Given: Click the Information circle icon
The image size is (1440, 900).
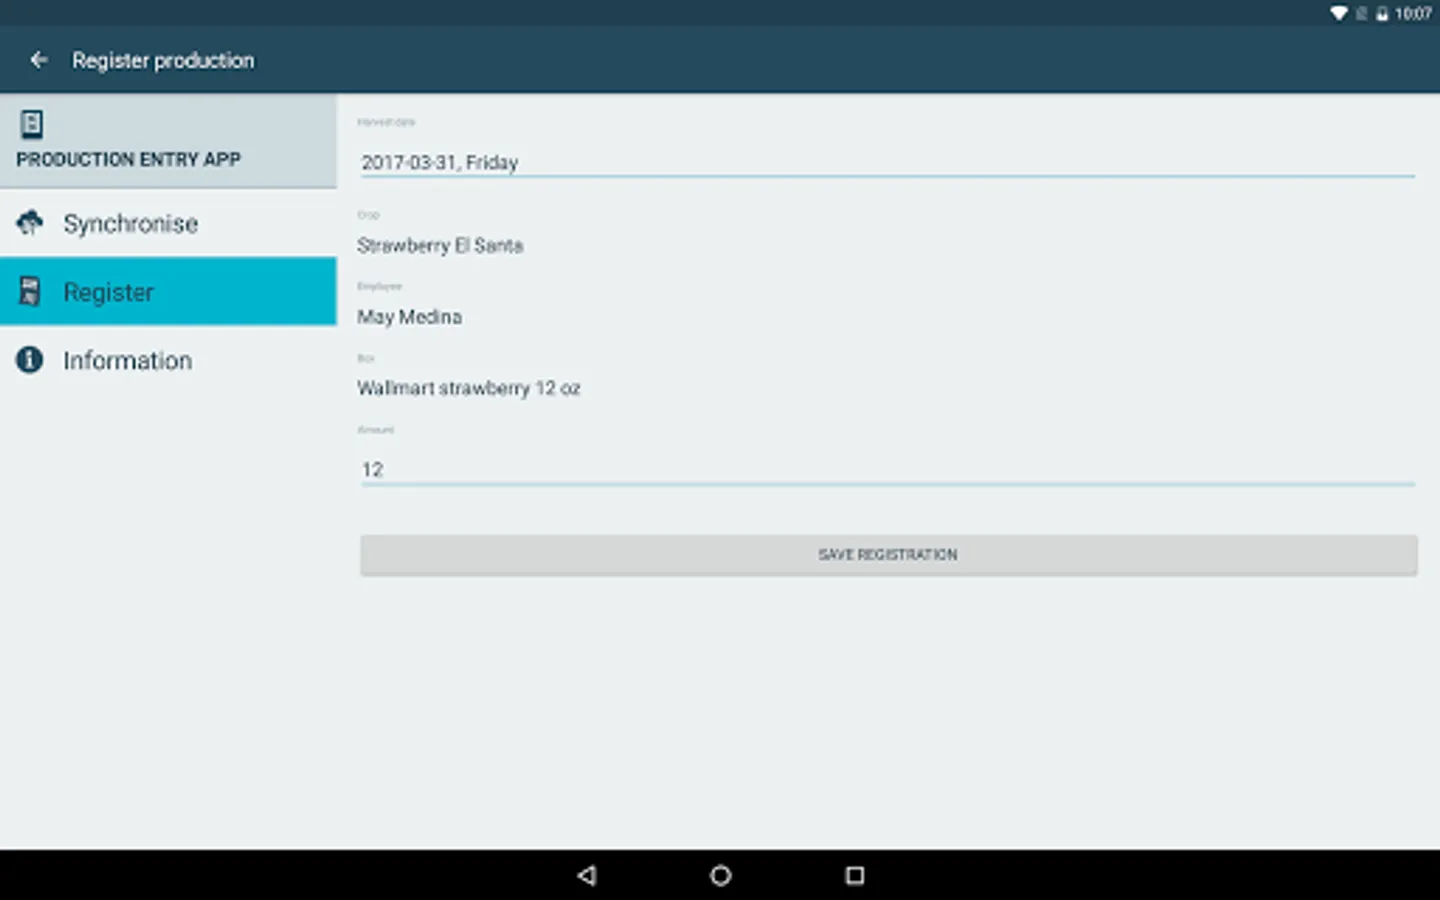Looking at the screenshot, I should click(x=30, y=360).
